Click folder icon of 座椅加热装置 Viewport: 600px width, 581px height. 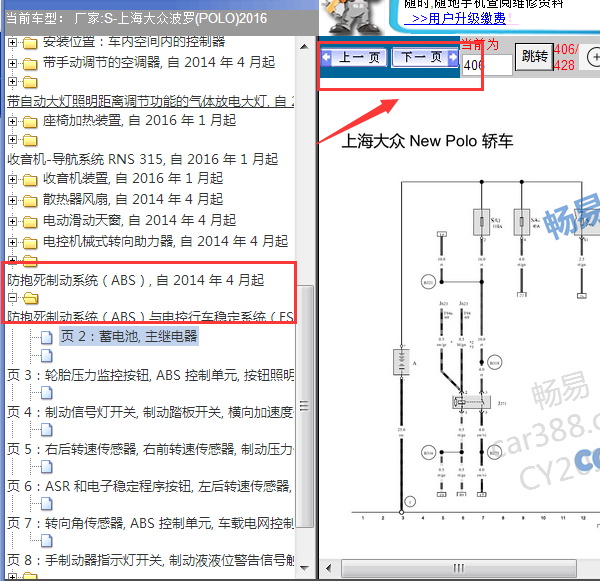(x=30, y=122)
